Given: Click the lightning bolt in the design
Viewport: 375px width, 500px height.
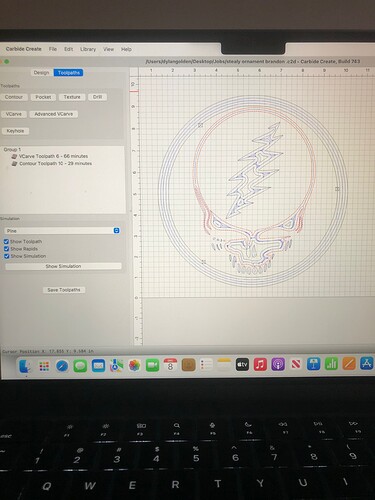Looking at the screenshot, I should tap(255, 170).
